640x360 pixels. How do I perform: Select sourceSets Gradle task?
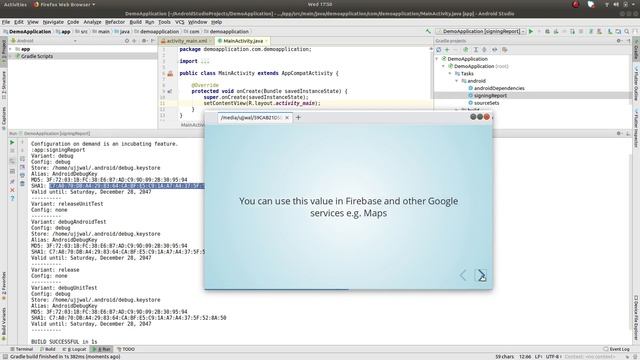486,103
